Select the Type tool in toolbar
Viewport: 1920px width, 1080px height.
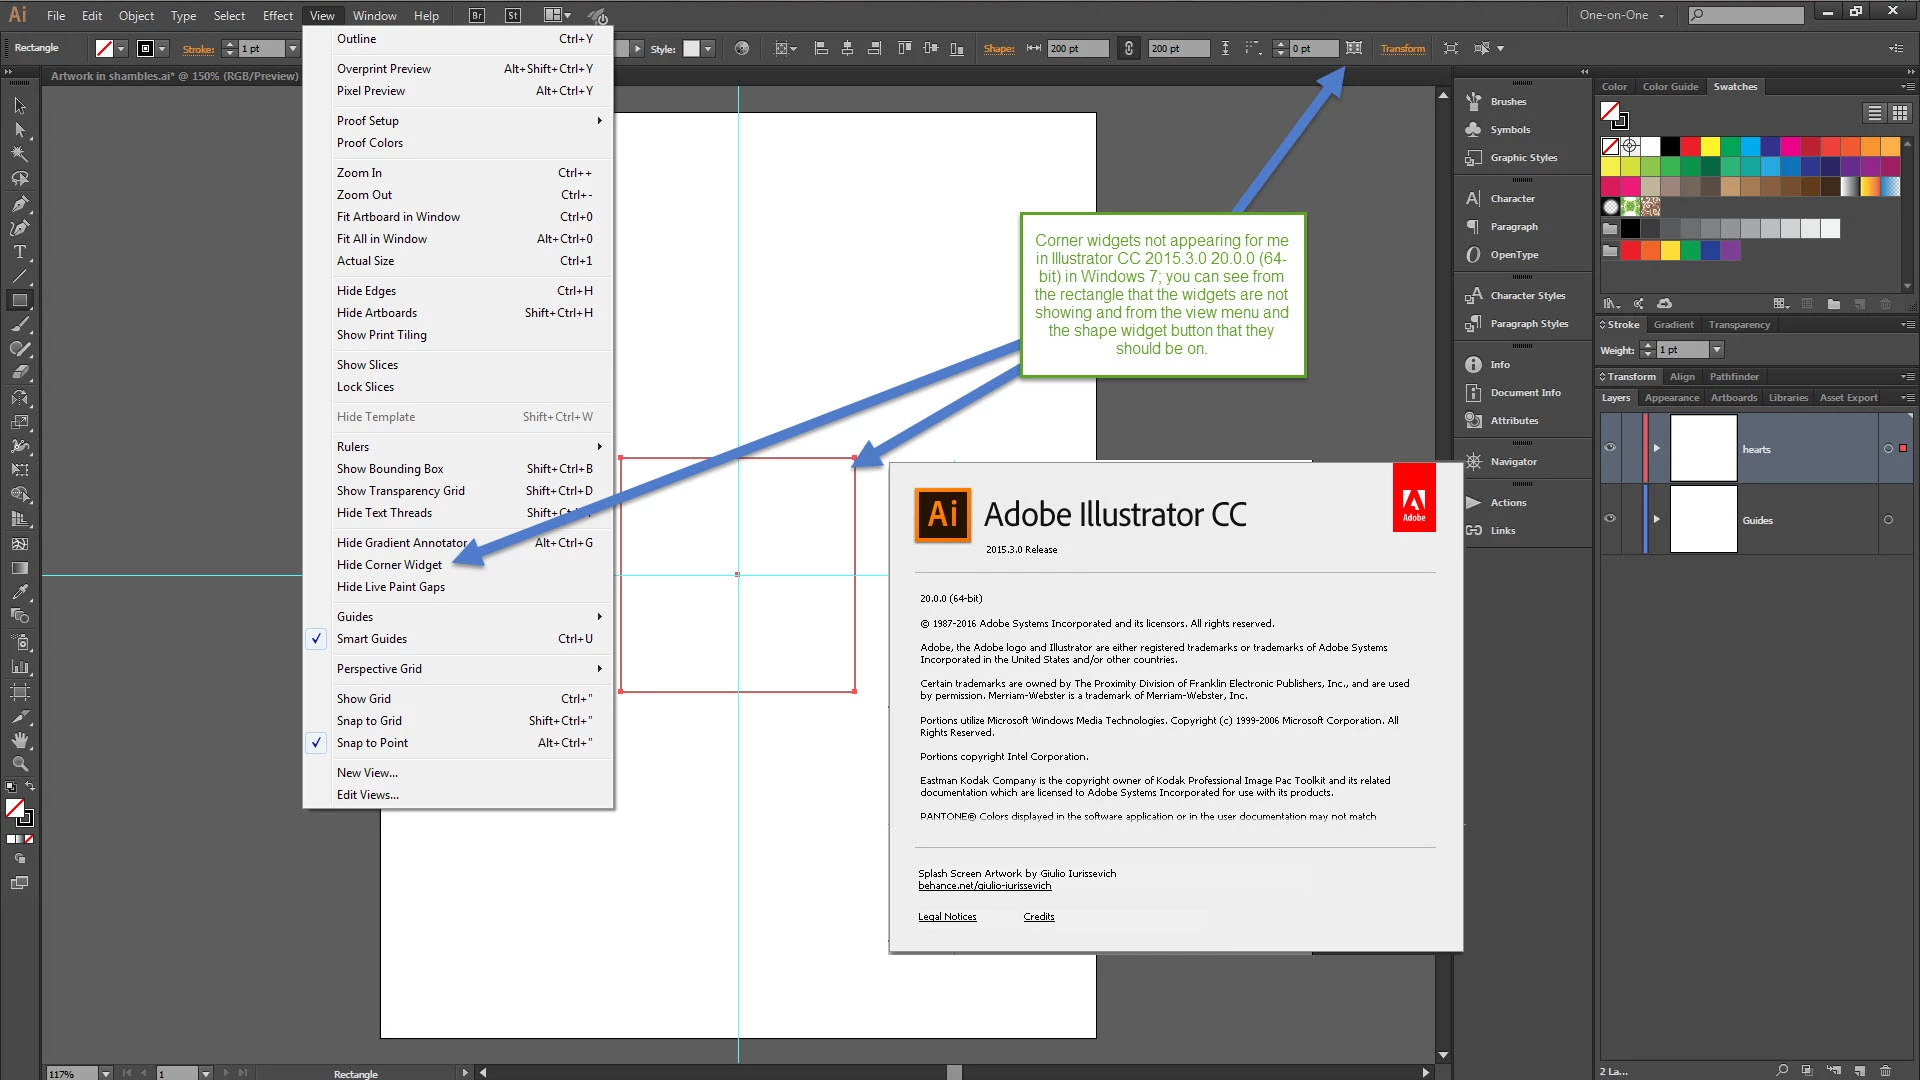pos(19,252)
